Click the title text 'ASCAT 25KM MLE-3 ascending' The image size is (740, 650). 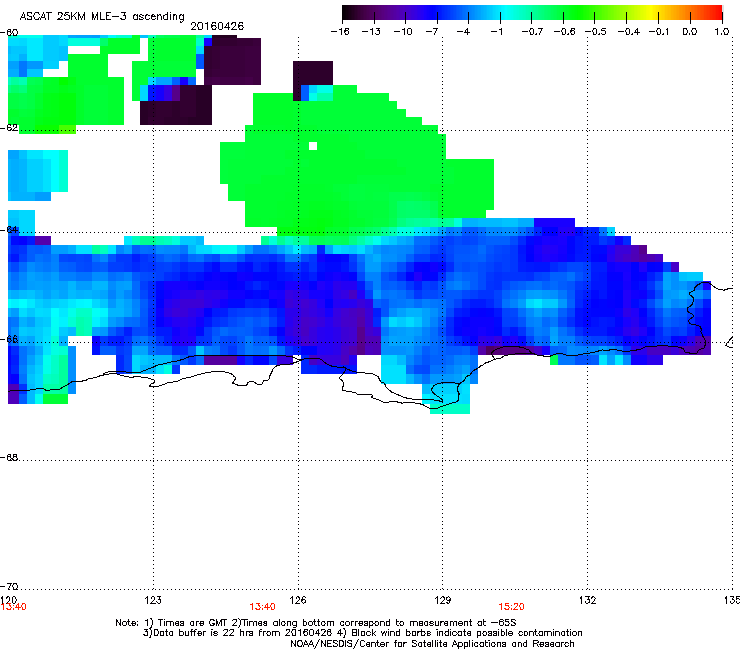tap(102, 17)
